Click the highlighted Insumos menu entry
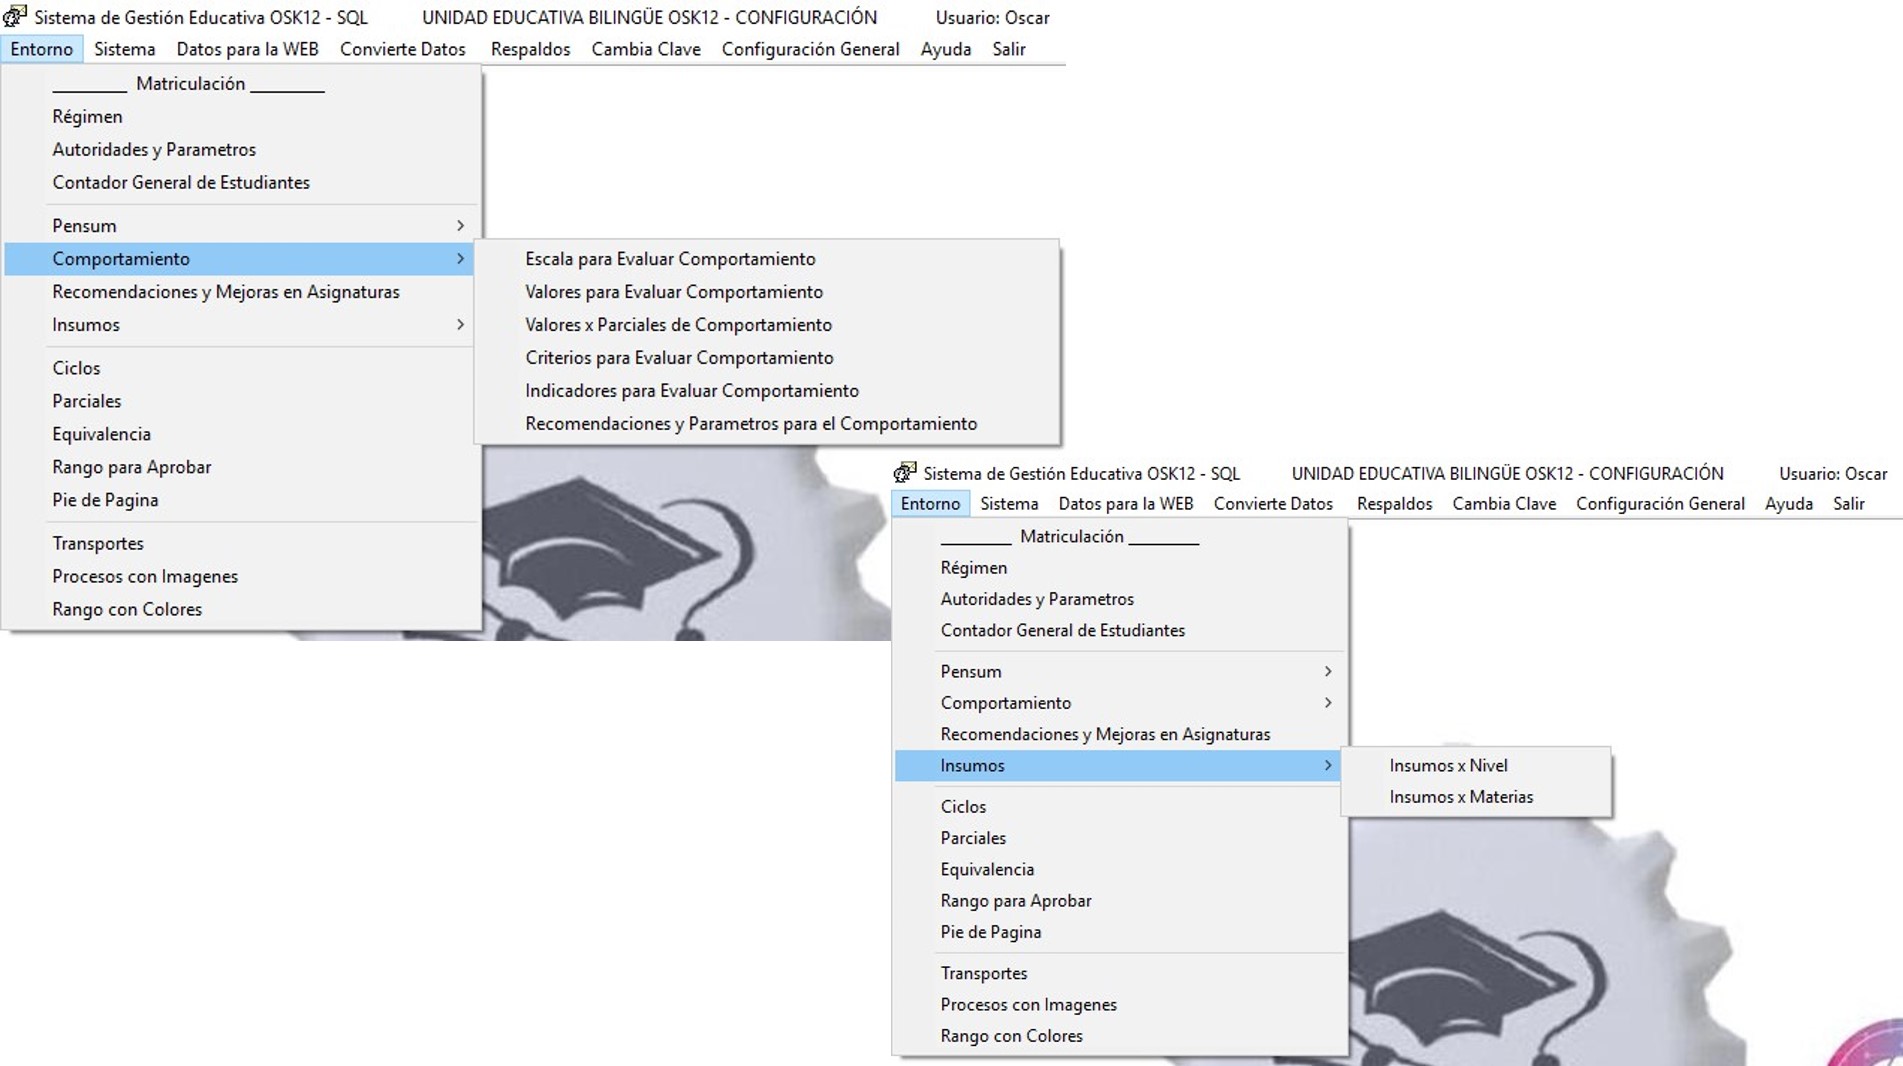1903x1066 pixels. click(972, 766)
